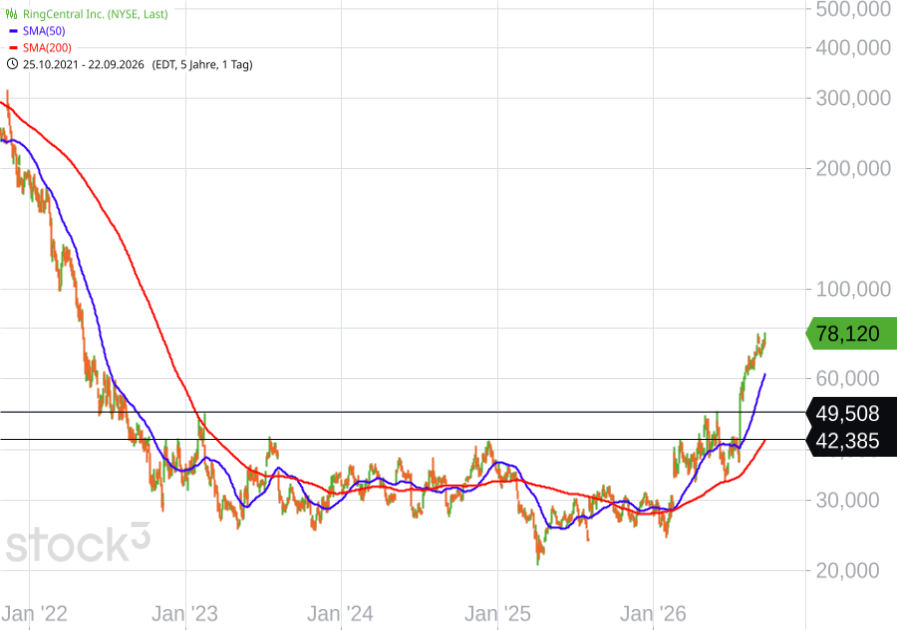Click the 200,000 price axis label
Image resolution: width=897 pixels, height=630 pixels.
point(853,168)
